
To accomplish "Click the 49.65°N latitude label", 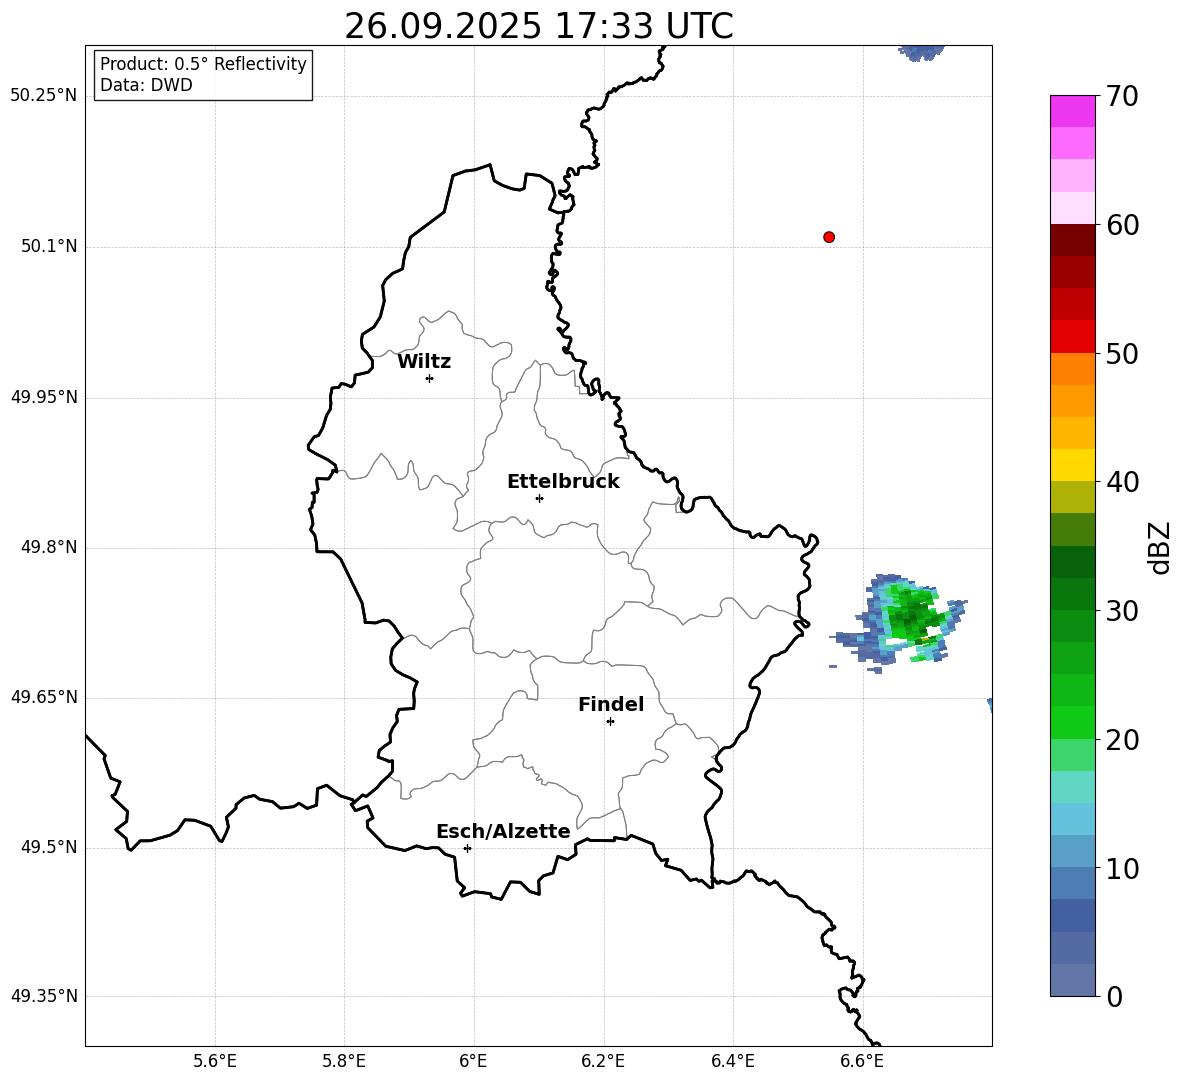I will point(44,697).
